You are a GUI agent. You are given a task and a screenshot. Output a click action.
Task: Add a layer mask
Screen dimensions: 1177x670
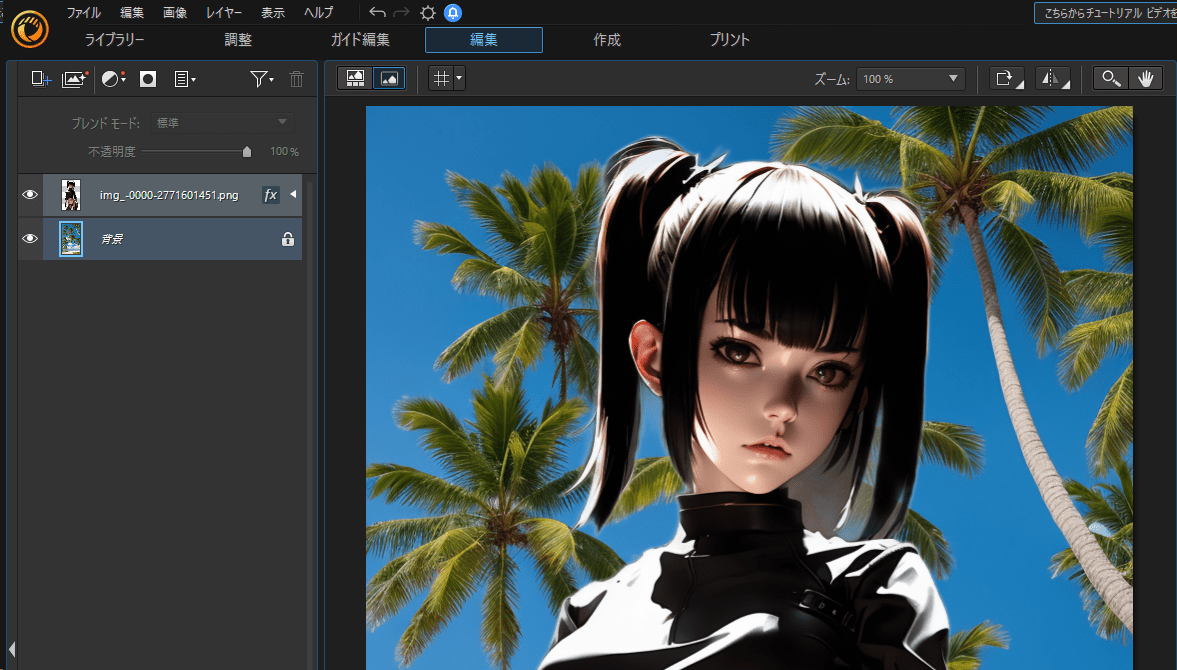[147, 79]
